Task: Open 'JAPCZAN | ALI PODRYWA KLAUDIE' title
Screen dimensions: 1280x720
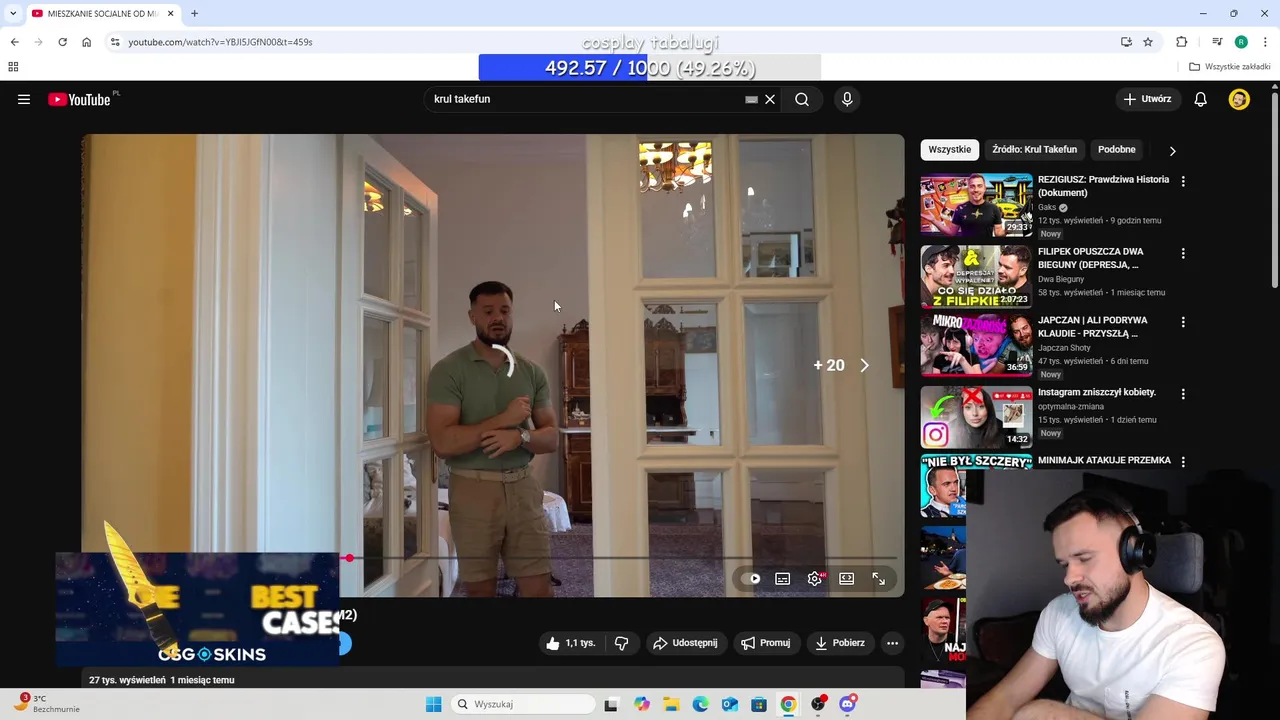Action: point(1093,327)
